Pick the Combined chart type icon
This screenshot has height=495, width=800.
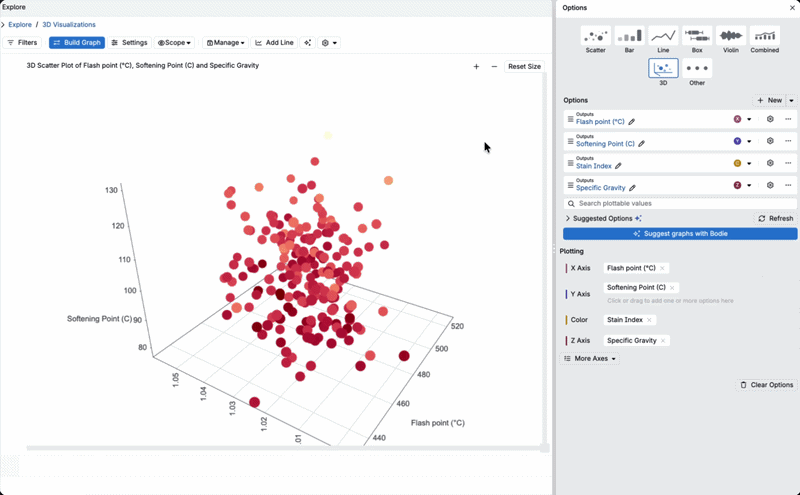tap(764, 36)
